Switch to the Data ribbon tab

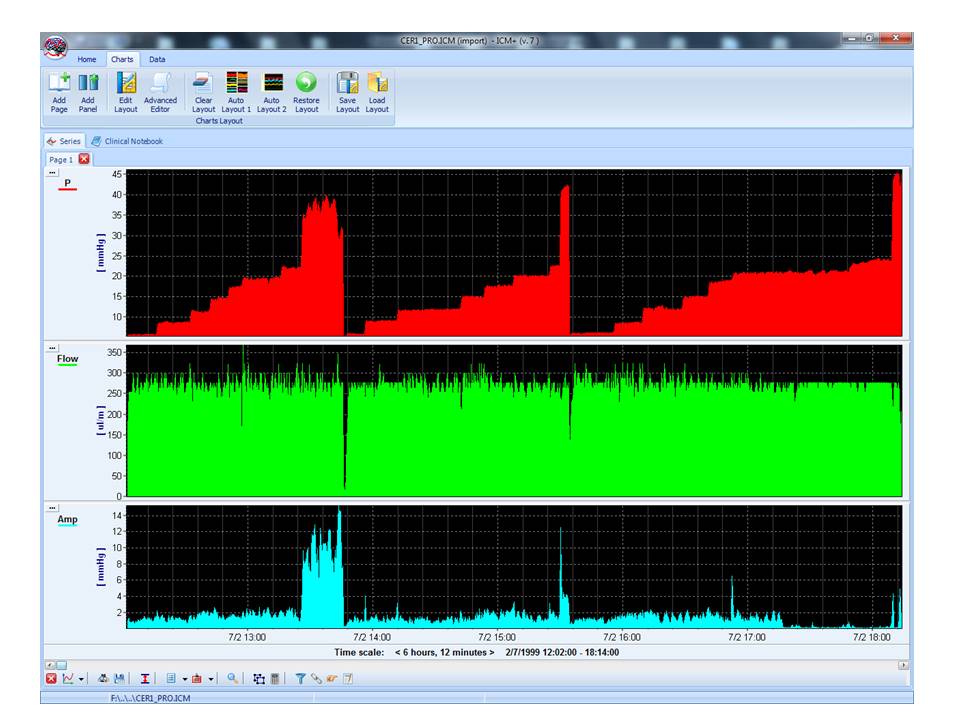point(157,59)
